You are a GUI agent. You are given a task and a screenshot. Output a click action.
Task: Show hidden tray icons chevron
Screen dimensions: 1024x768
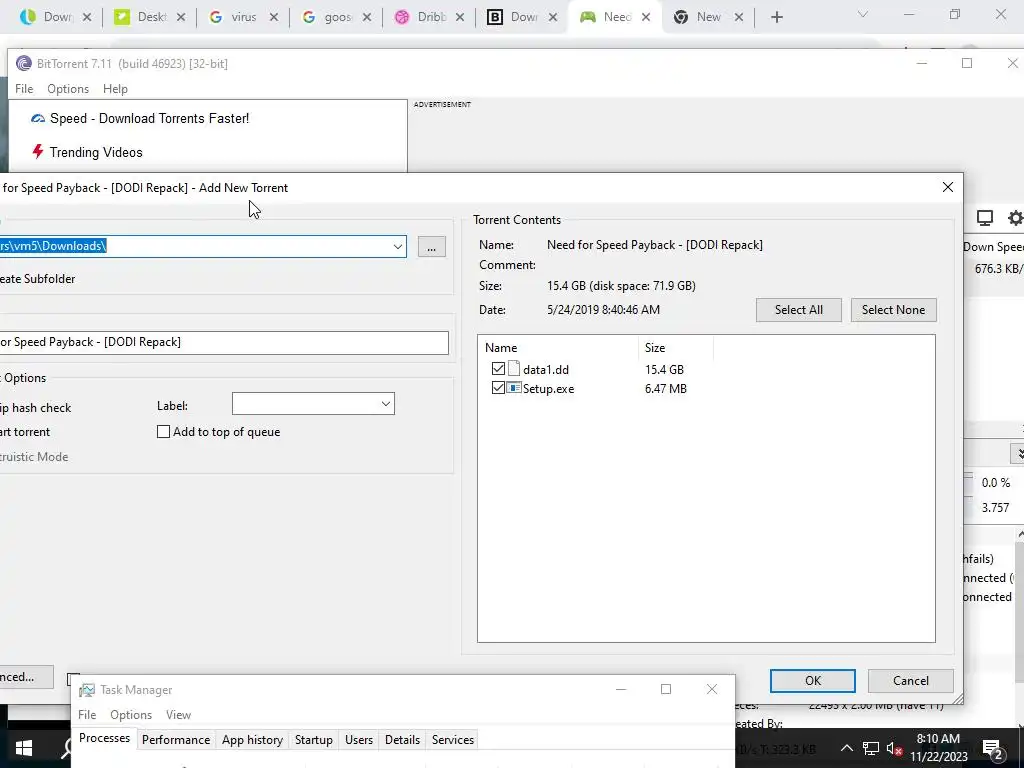[x=846, y=748]
